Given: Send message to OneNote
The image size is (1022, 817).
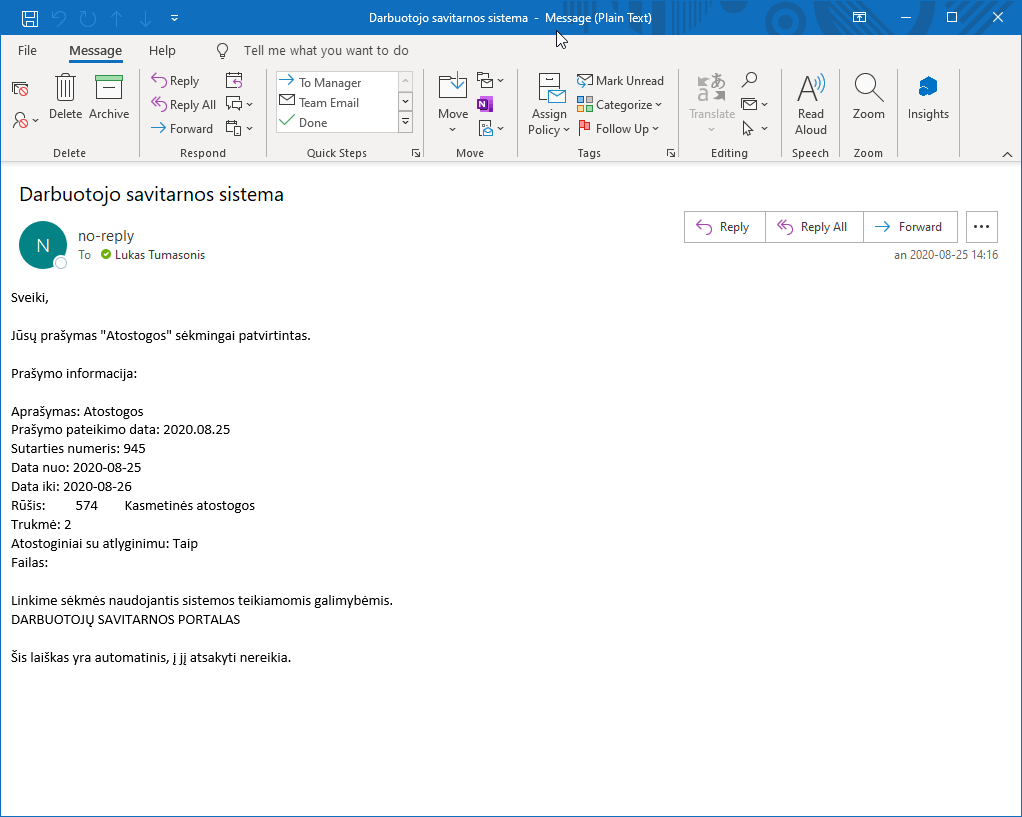Looking at the screenshot, I should click(485, 104).
